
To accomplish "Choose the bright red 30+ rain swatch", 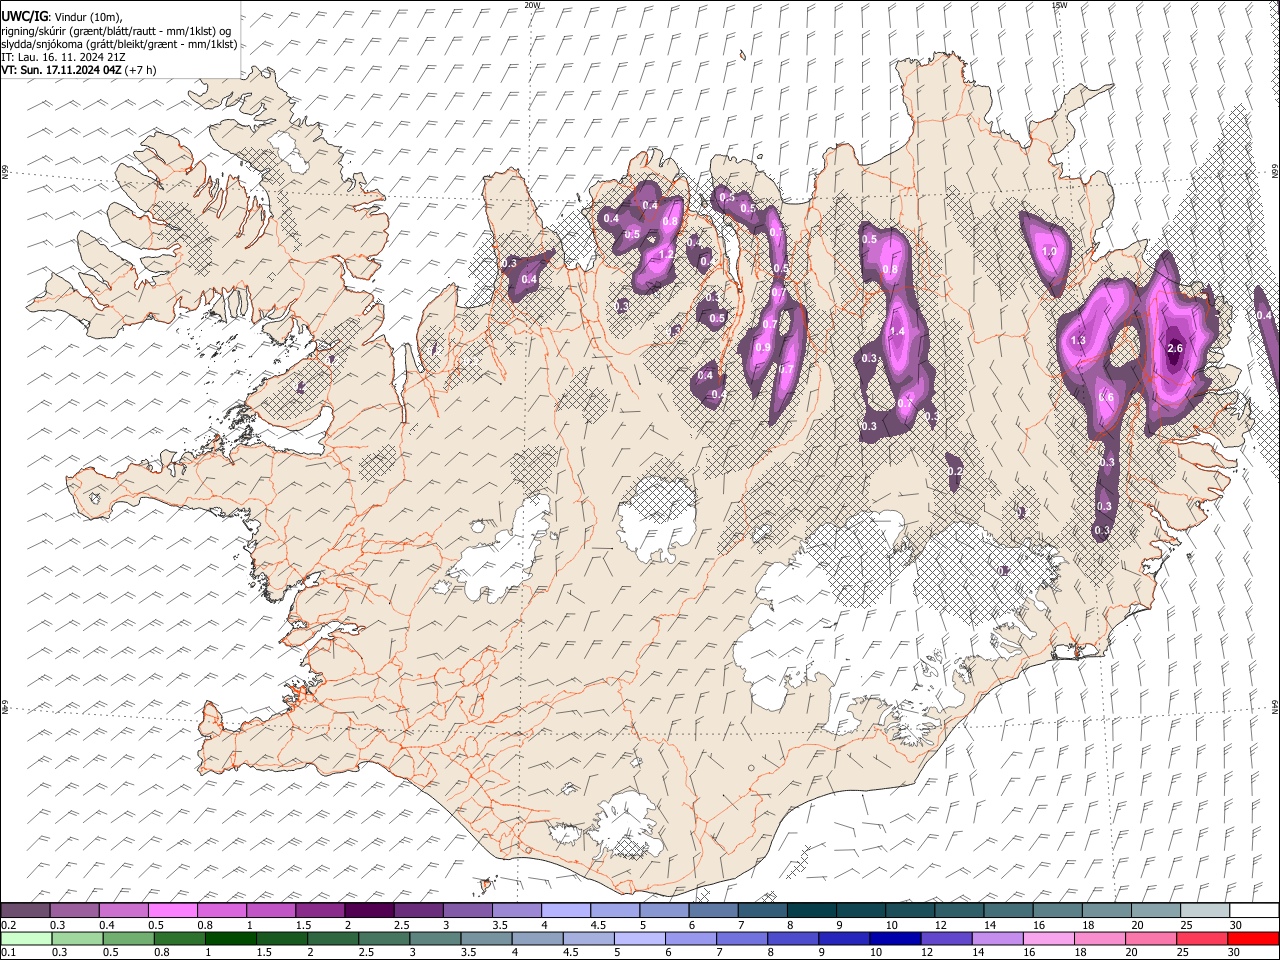I will point(1253,938).
